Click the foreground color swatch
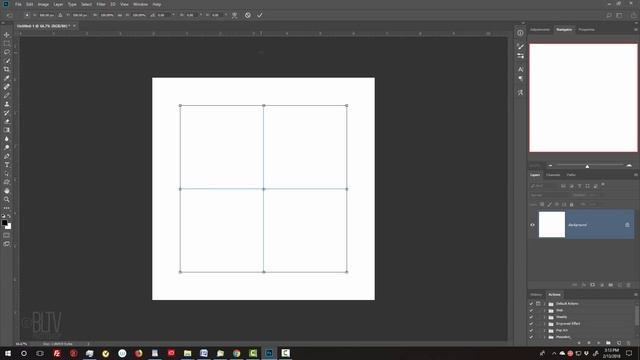 4,223
